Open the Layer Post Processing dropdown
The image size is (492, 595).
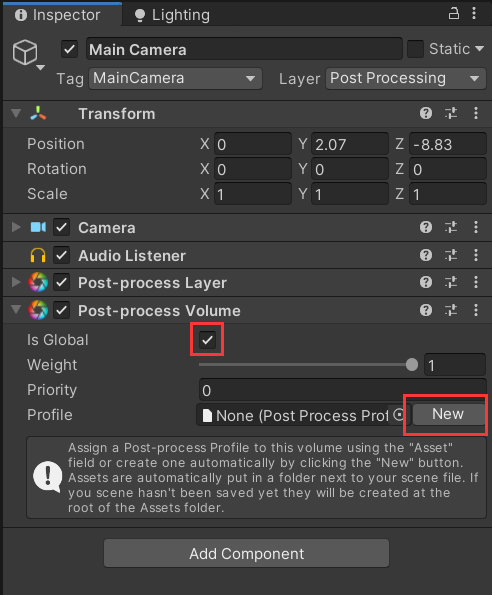pos(406,79)
